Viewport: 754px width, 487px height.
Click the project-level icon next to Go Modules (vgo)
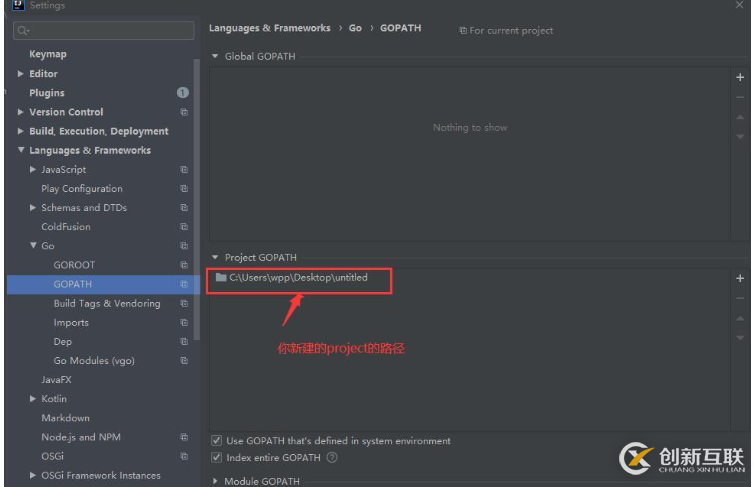pos(184,361)
